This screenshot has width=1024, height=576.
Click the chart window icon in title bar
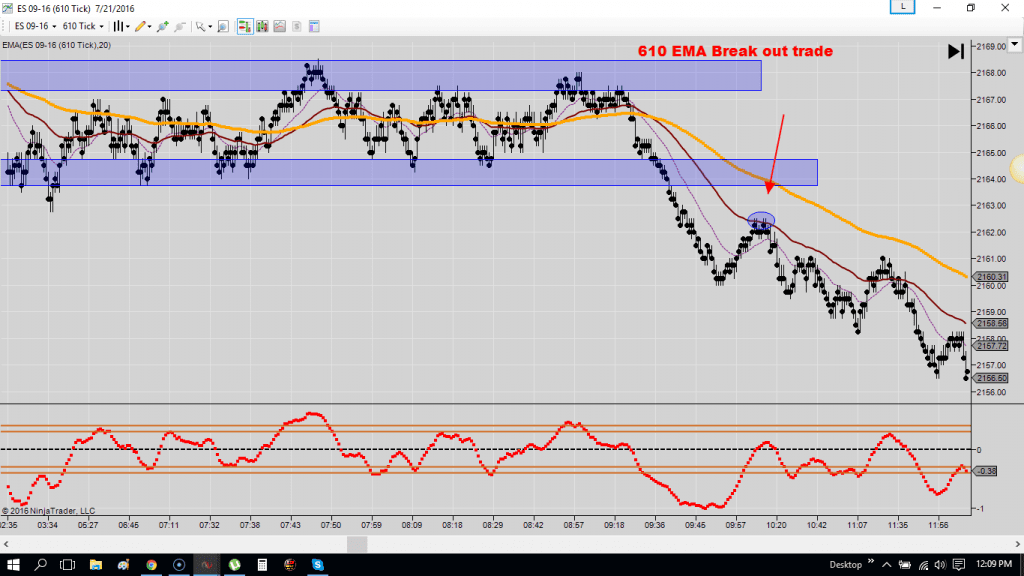[7, 8]
